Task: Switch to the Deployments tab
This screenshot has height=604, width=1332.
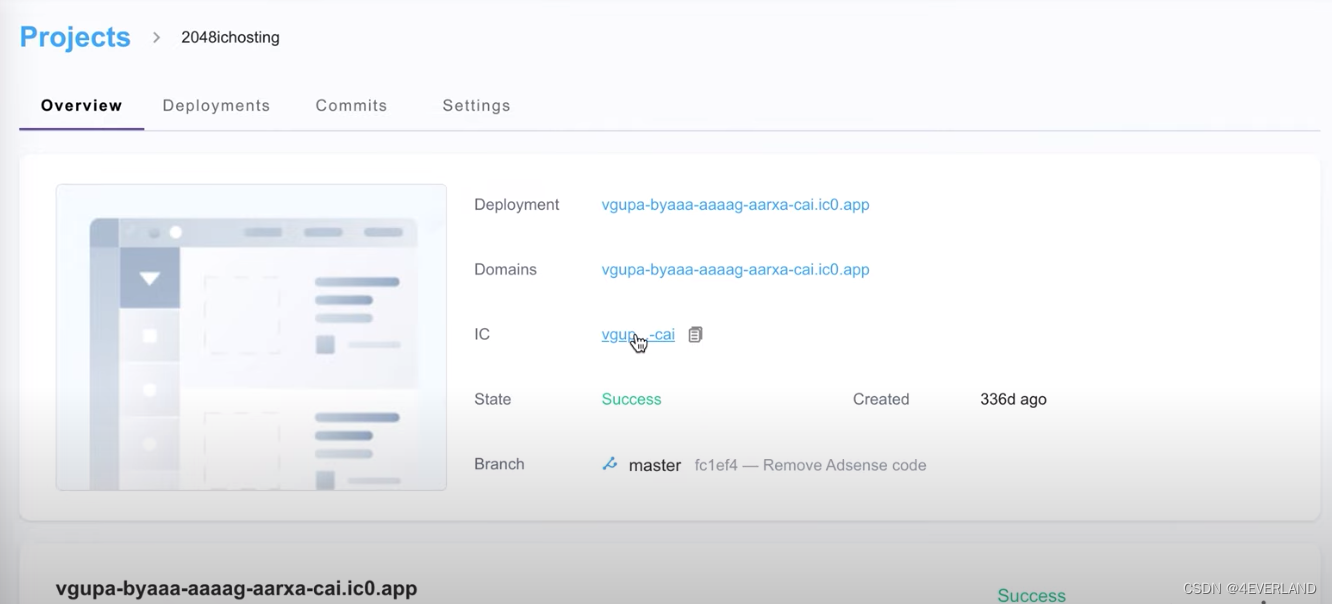Action: [216, 105]
